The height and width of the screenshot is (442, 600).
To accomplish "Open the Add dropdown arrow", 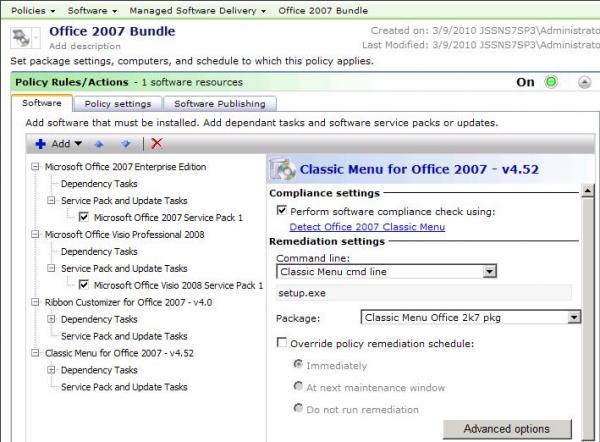I will (x=78, y=144).
